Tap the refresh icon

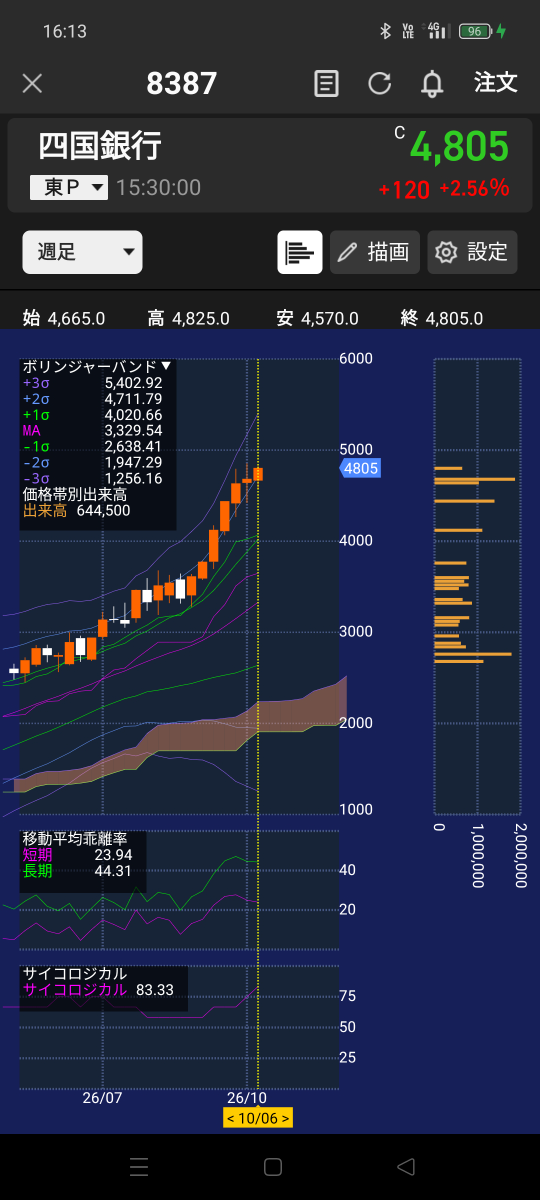tap(379, 83)
